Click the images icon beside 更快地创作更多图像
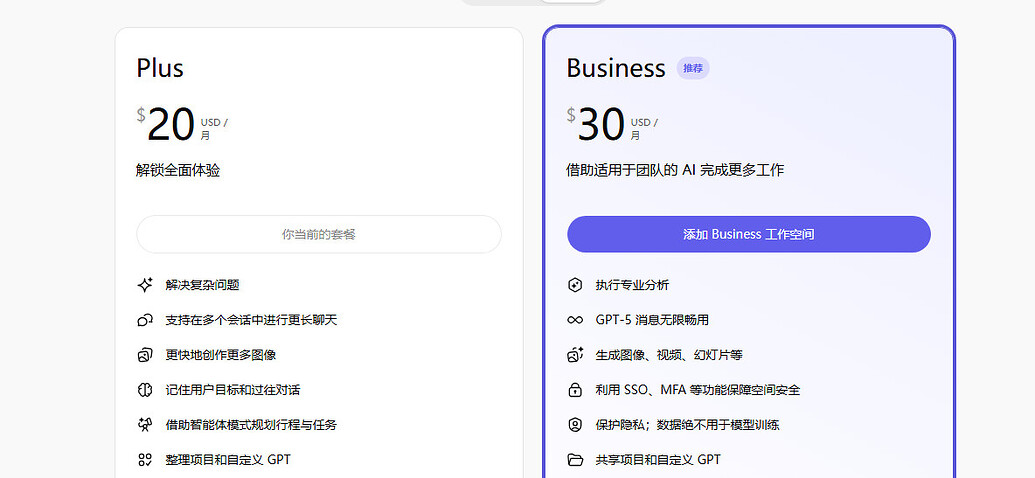Image resolution: width=1035 pixels, height=478 pixels. 145,355
